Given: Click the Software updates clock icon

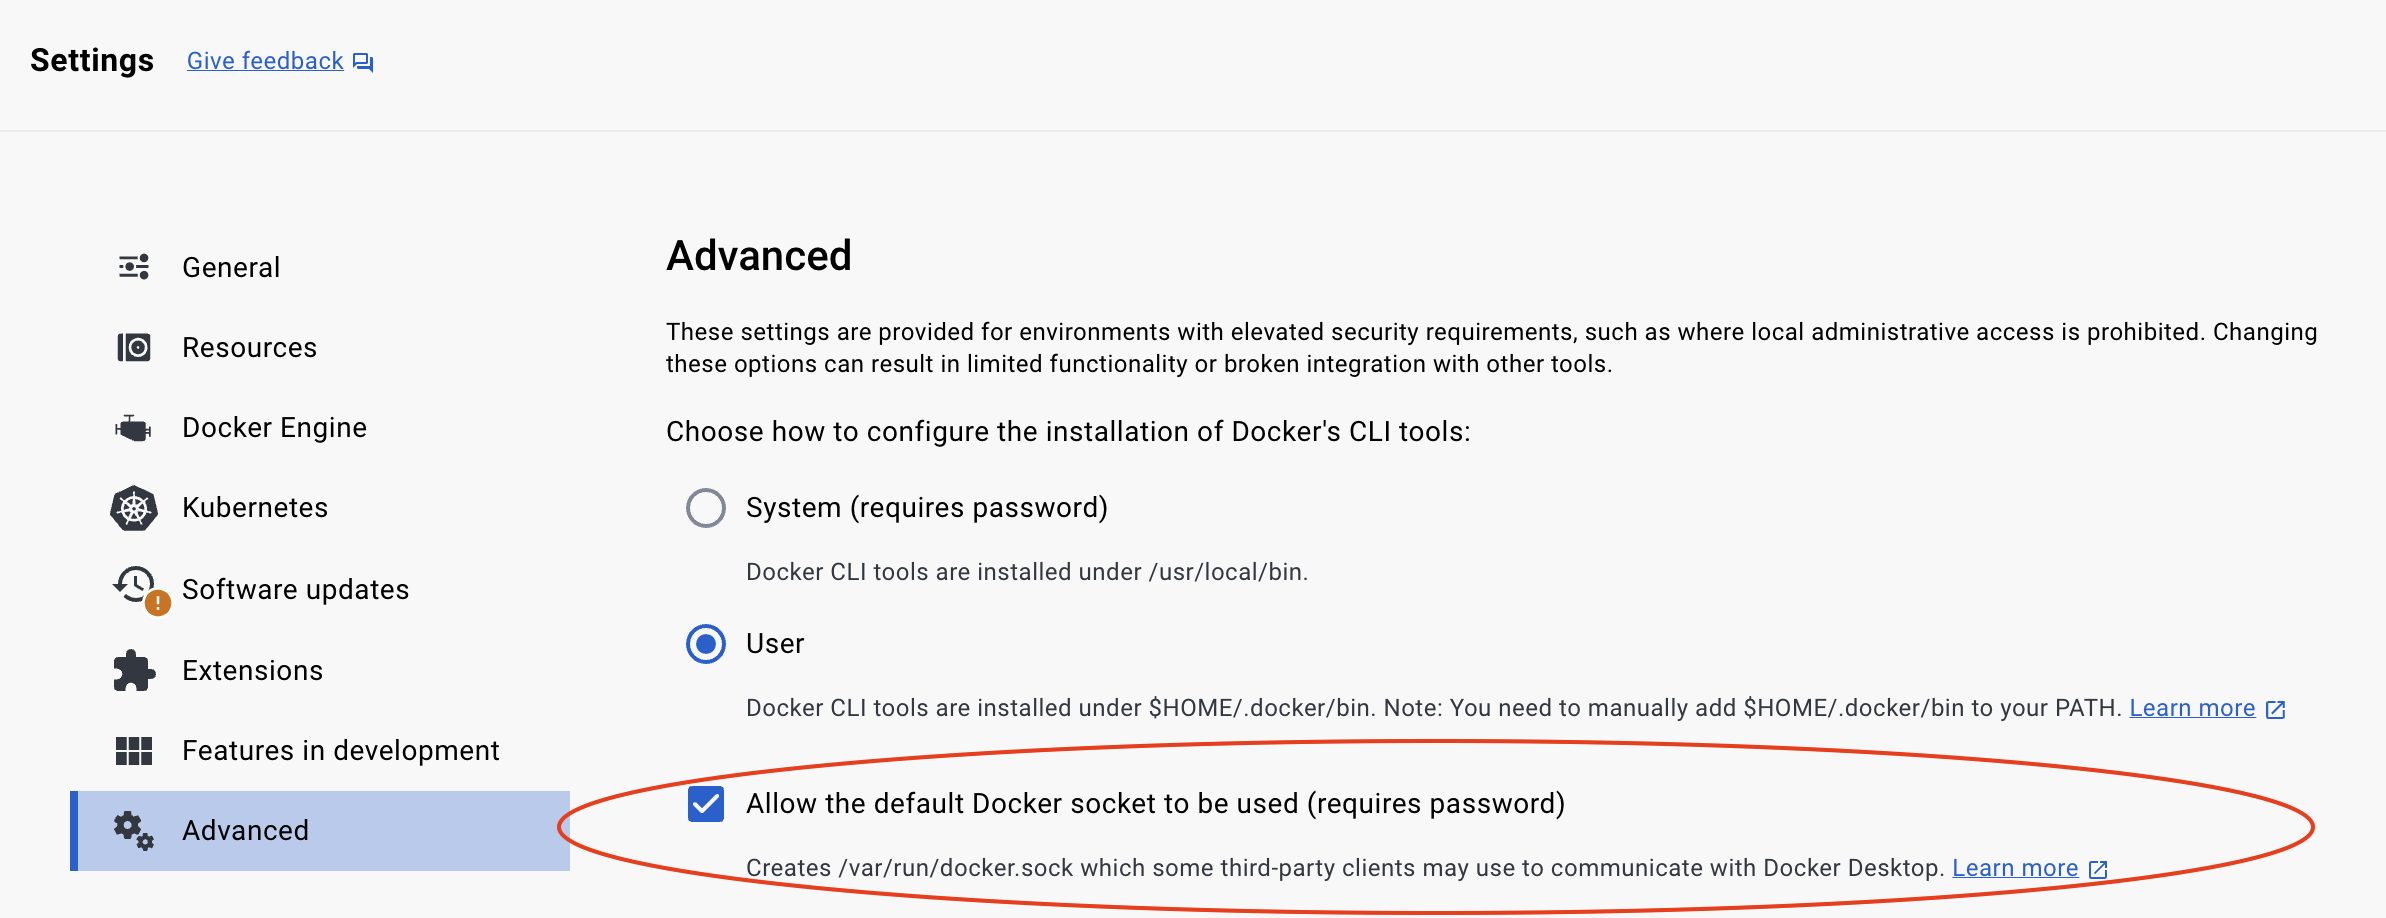Looking at the screenshot, I should 131,585.
